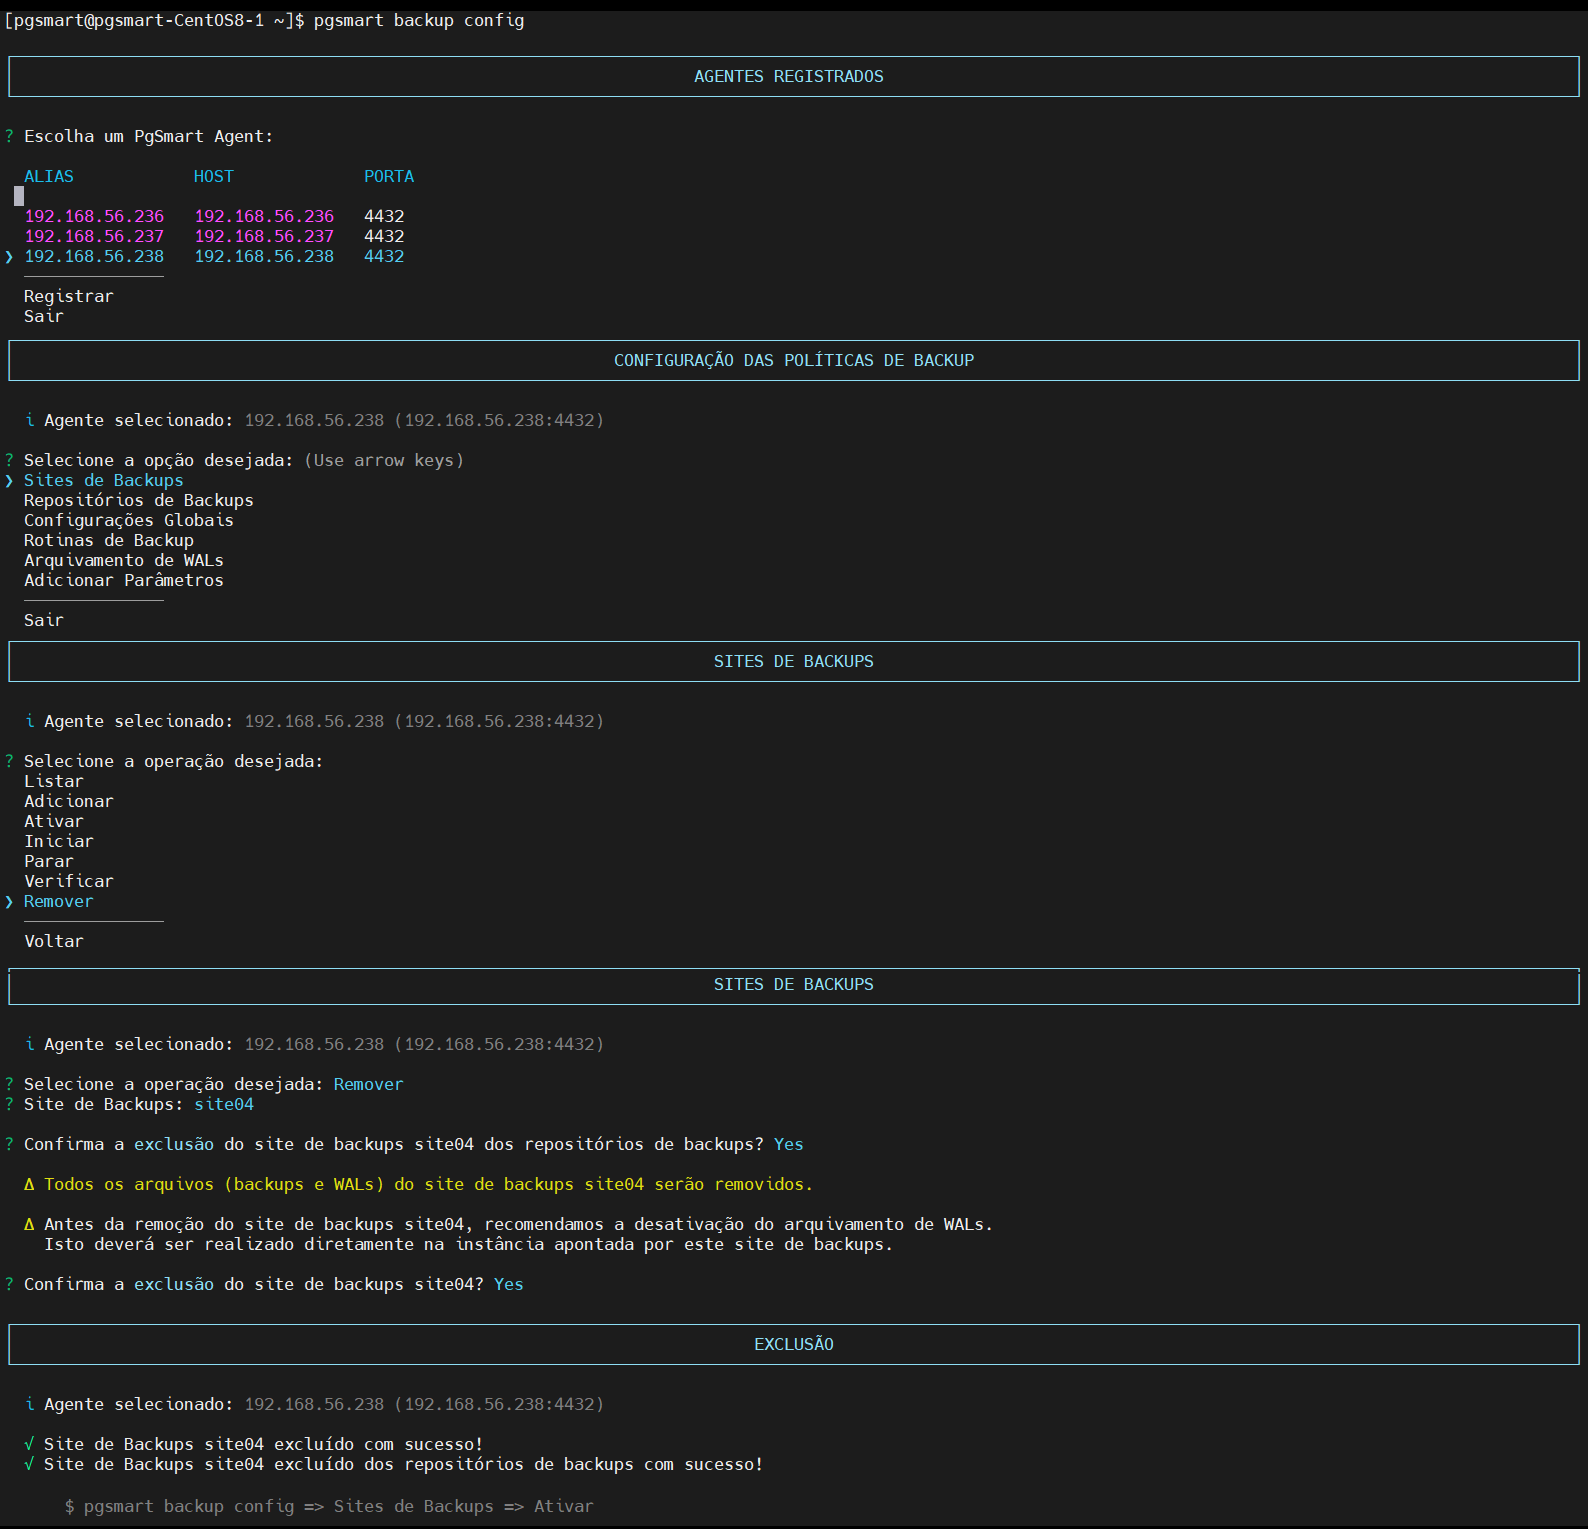Select Sites de Backups option
This screenshot has height=1529, width=1588.
point(104,480)
